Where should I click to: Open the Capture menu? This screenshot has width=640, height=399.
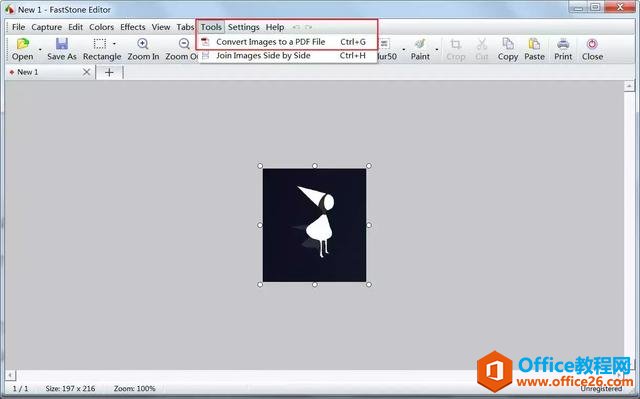[x=47, y=27]
